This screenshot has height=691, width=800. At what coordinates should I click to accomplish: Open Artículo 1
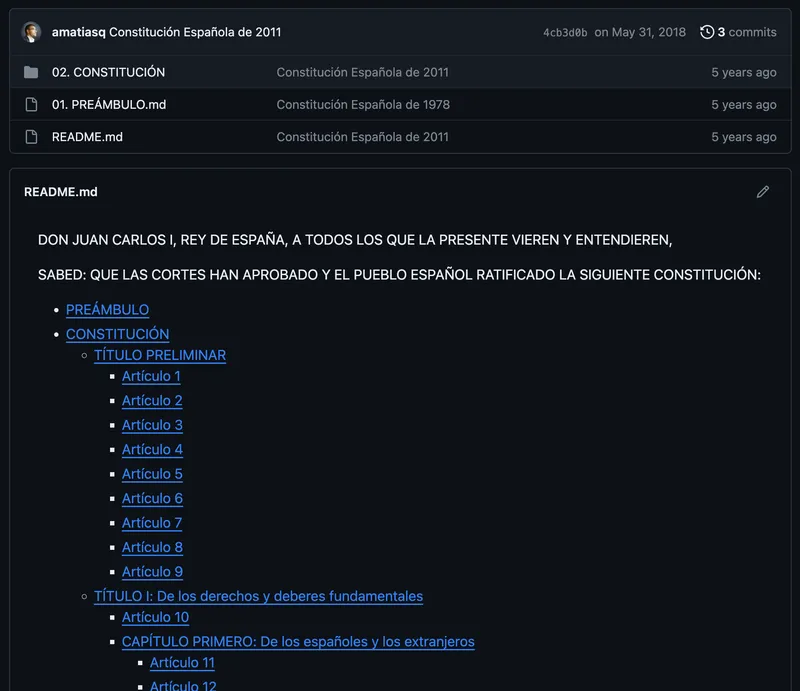click(151, 377)
